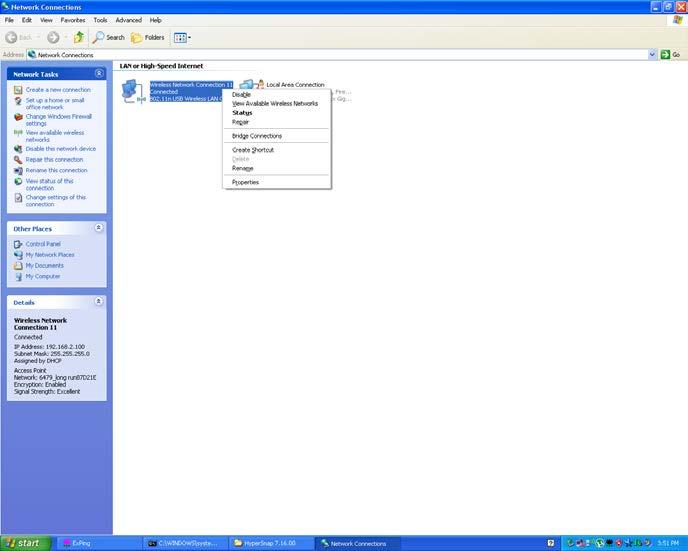Click the Create a new connection icon

[18, 90]
